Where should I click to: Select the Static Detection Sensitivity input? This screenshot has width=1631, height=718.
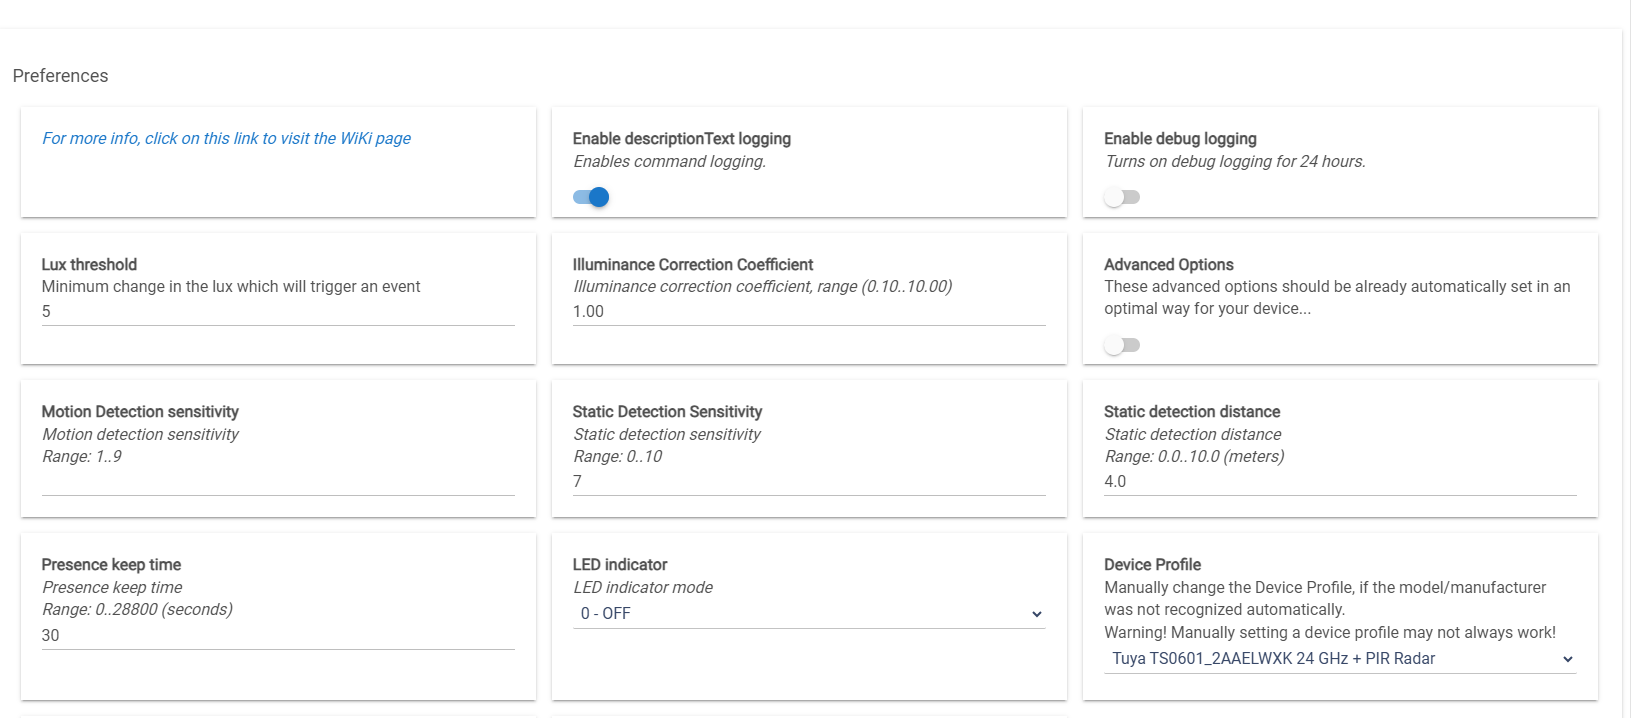coord(808,482)
